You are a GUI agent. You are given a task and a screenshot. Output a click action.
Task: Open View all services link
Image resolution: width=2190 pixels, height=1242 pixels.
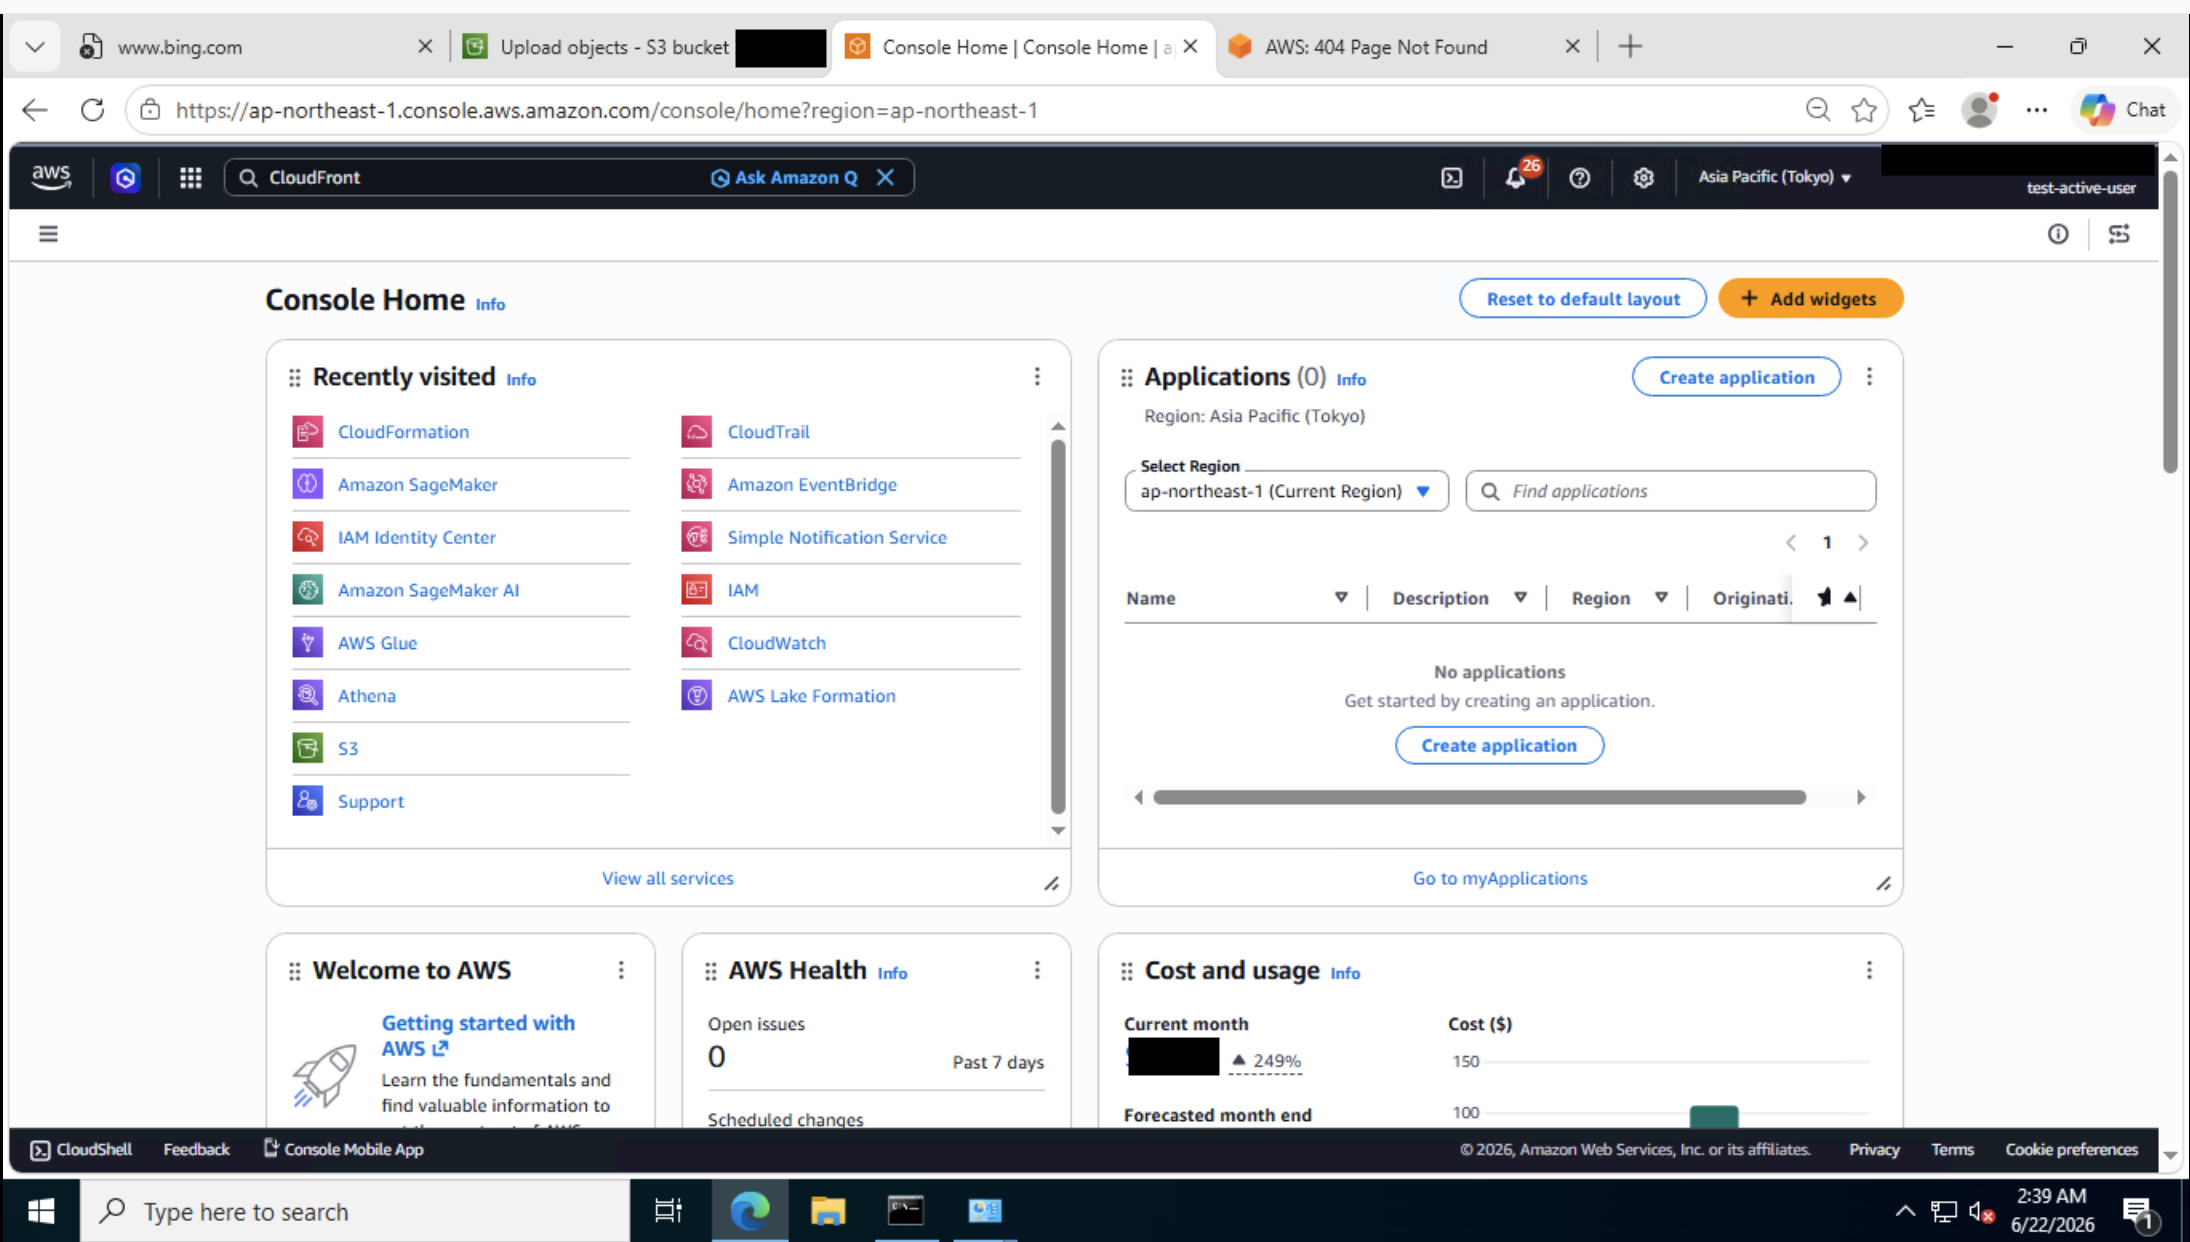(x=667, y=878)
